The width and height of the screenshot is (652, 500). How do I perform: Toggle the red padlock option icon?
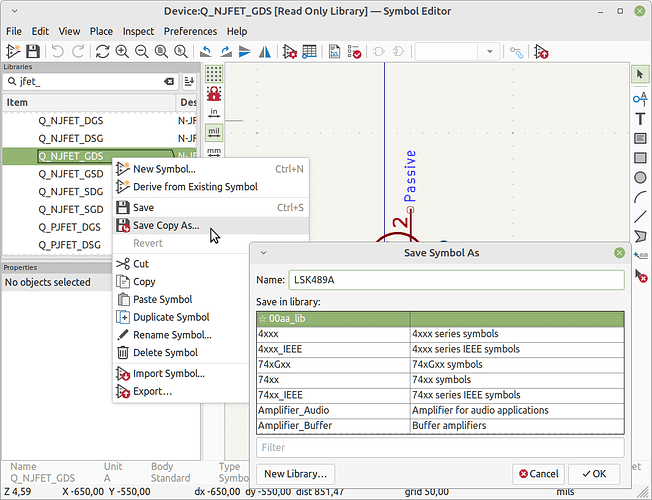[214, 94]
